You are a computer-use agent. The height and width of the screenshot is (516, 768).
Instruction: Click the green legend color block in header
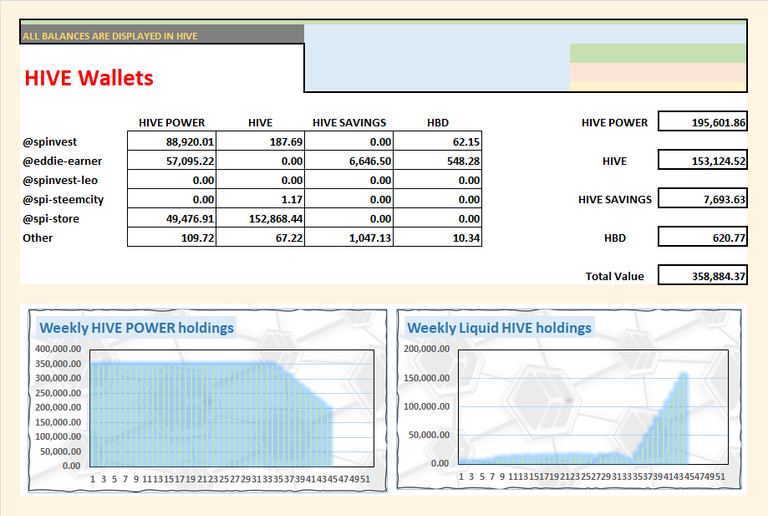pyautogui.click(x=658, y=53)
